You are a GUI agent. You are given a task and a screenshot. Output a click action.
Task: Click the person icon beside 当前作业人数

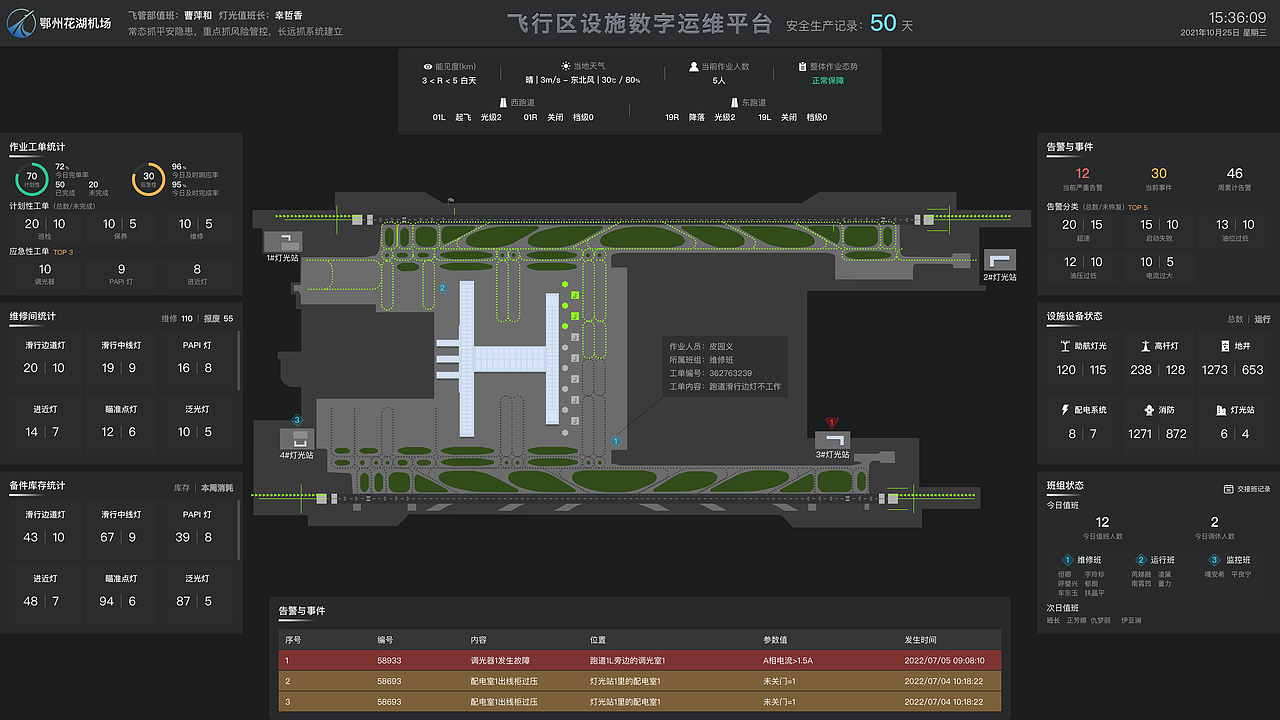(693, 66)
